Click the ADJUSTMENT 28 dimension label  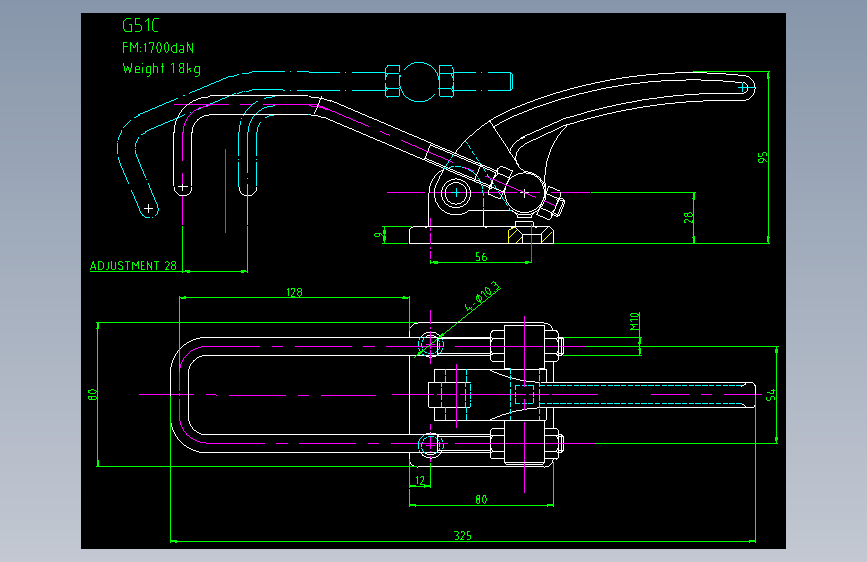click(133, 266)
